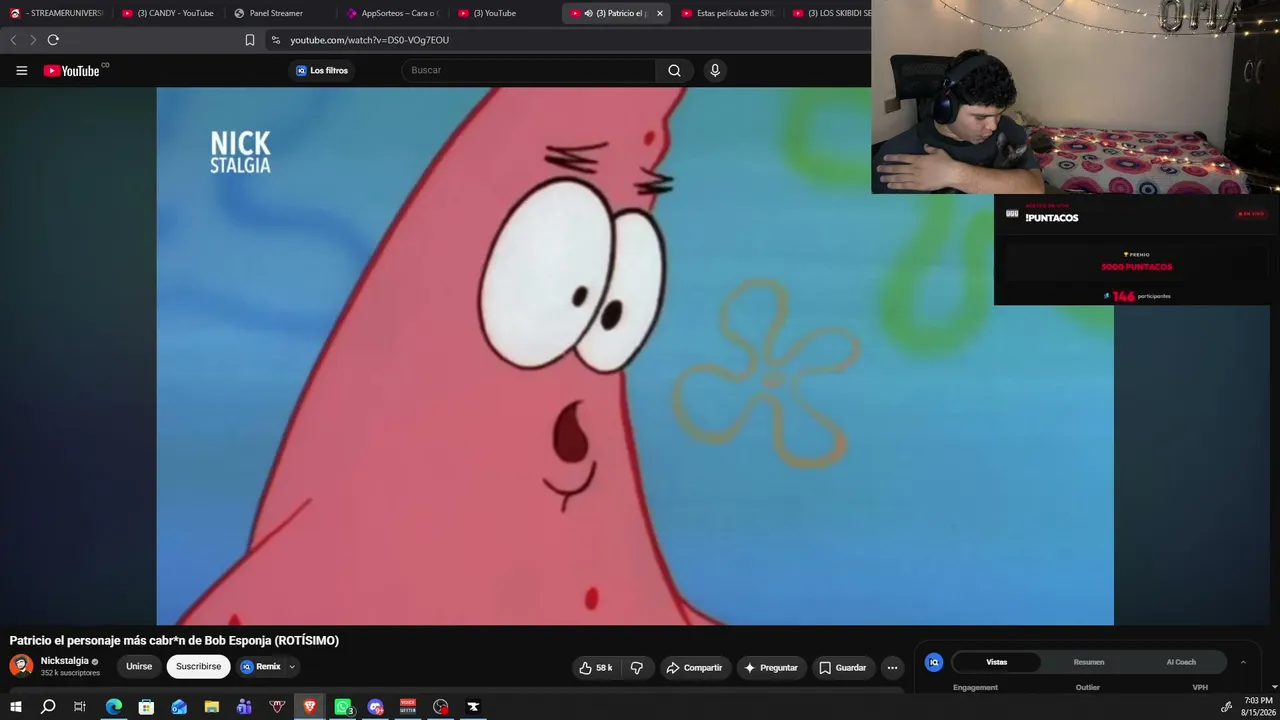Open WhatsApp from the taskbar
The width and height of the screenshot is (1280, 720).
coord(343,707)
